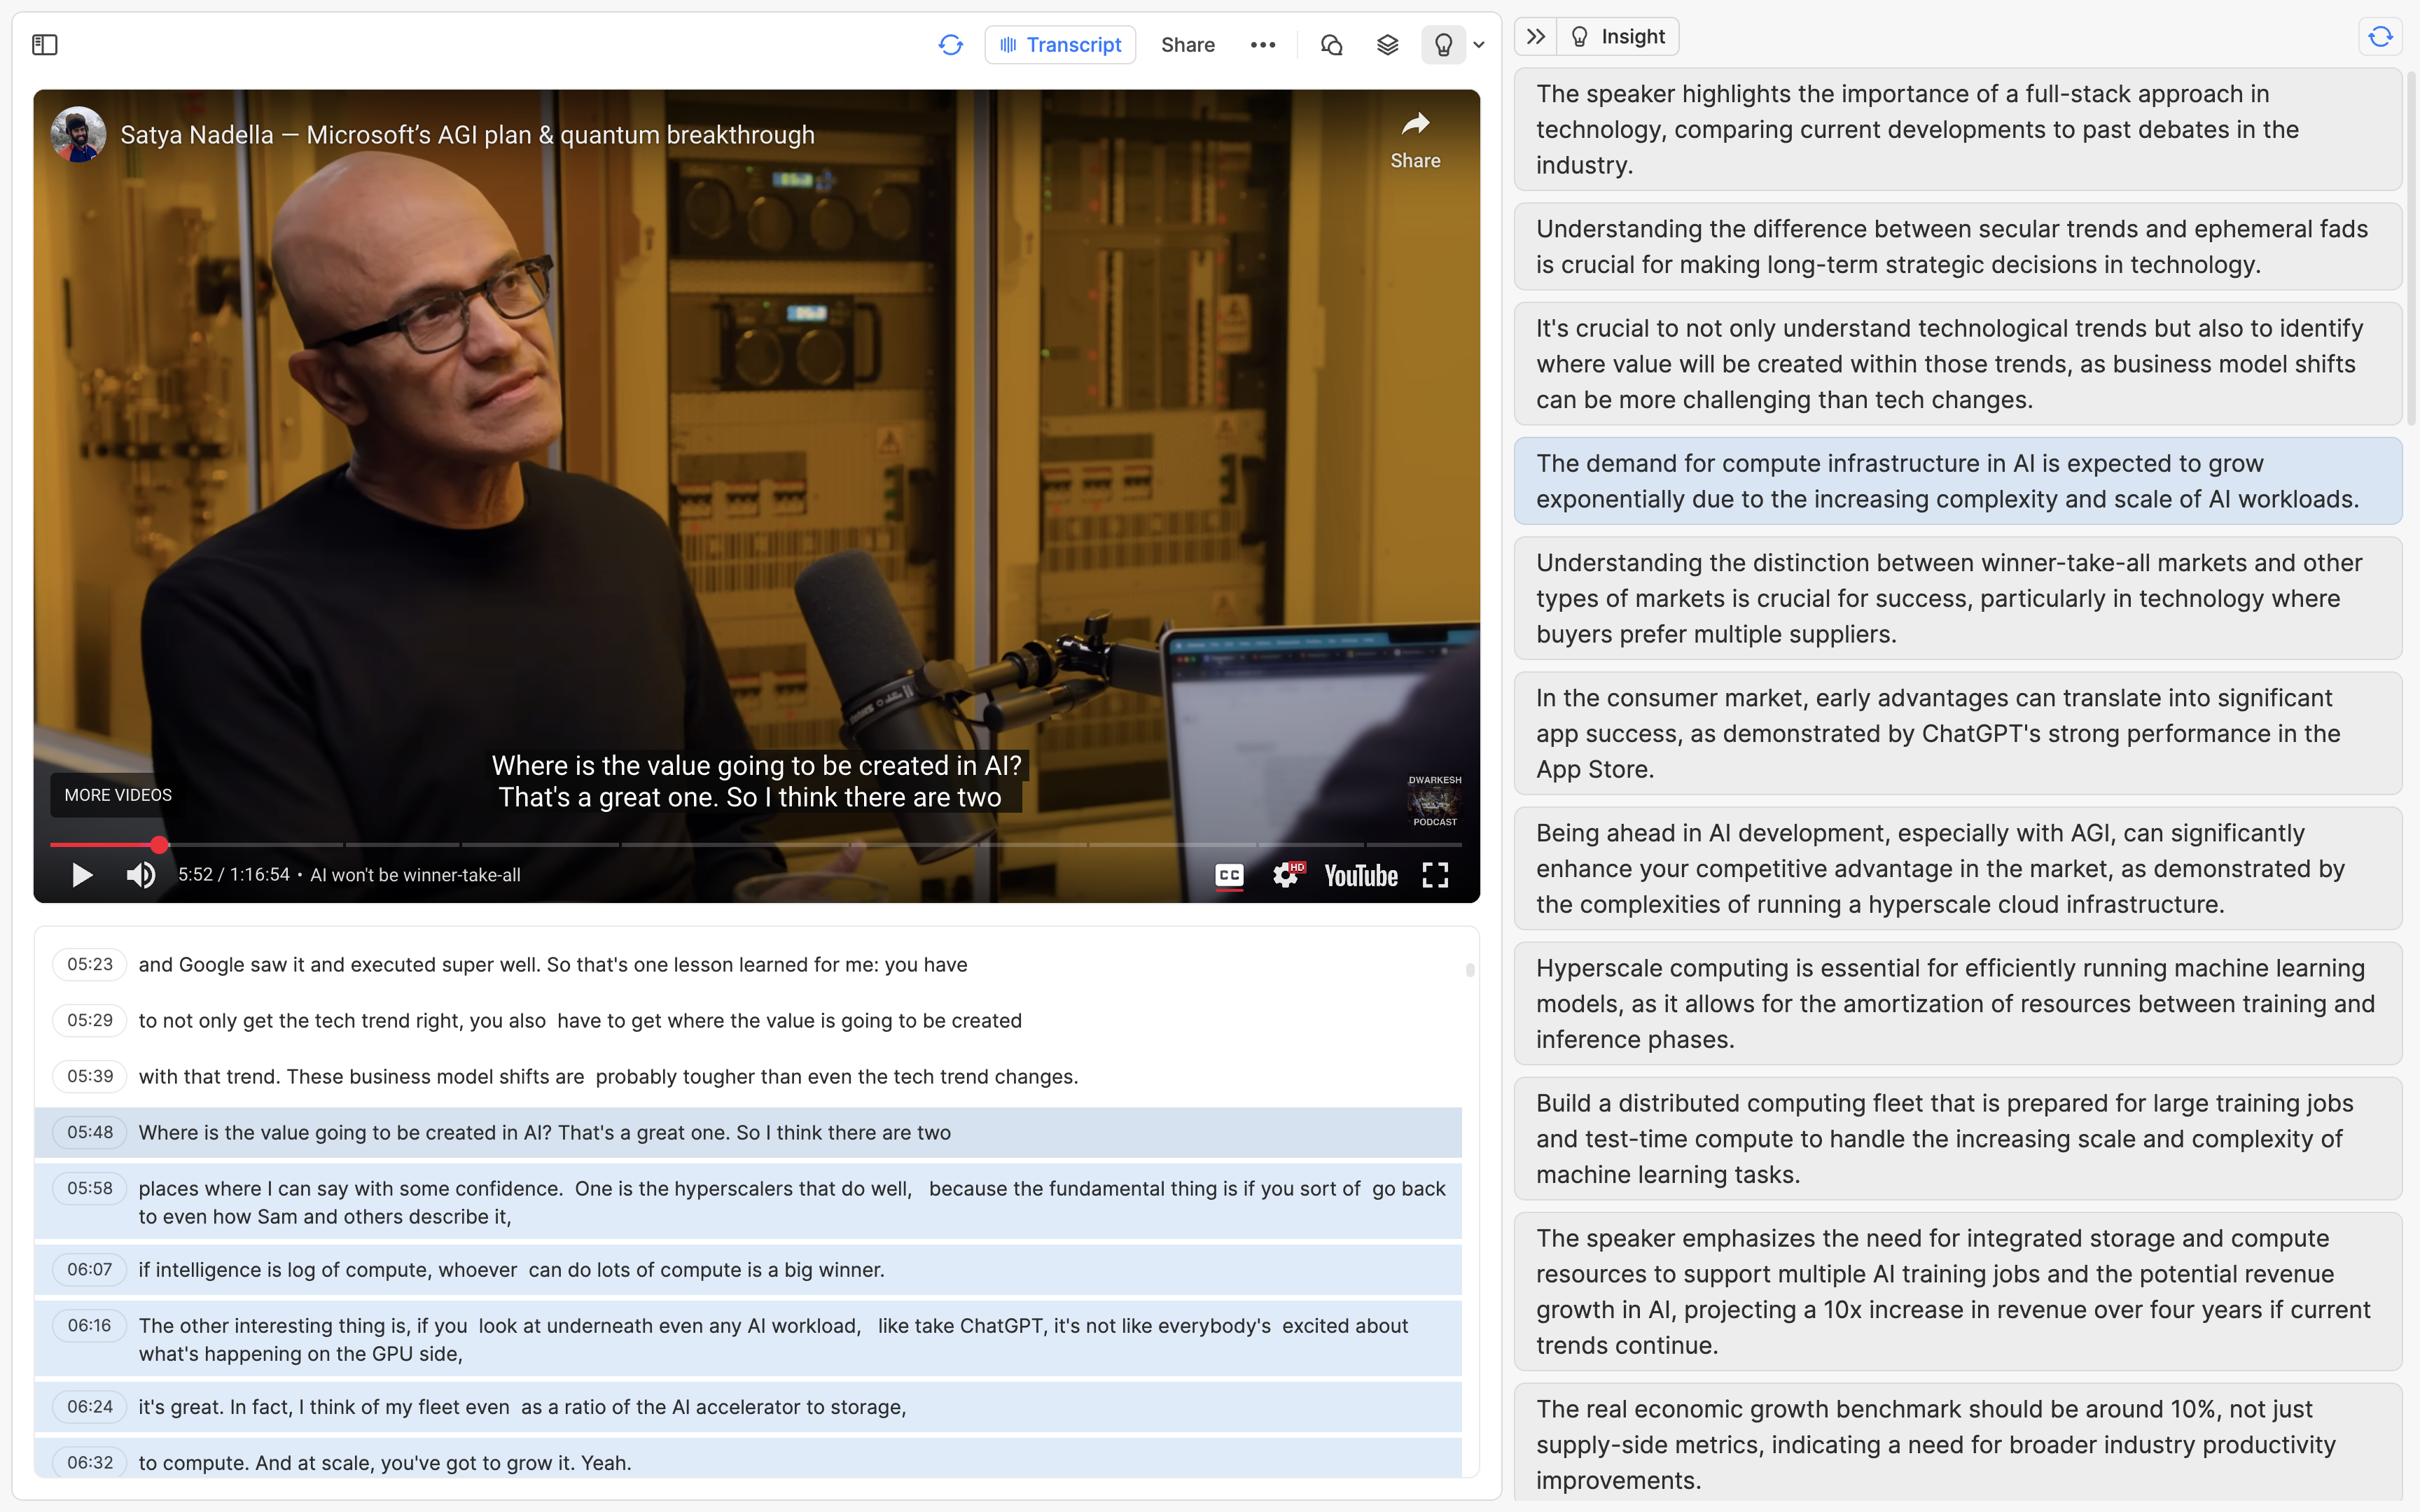Click the Insight panel scrollbar
This screenshot has height=1512, width=2420.
2411,250
